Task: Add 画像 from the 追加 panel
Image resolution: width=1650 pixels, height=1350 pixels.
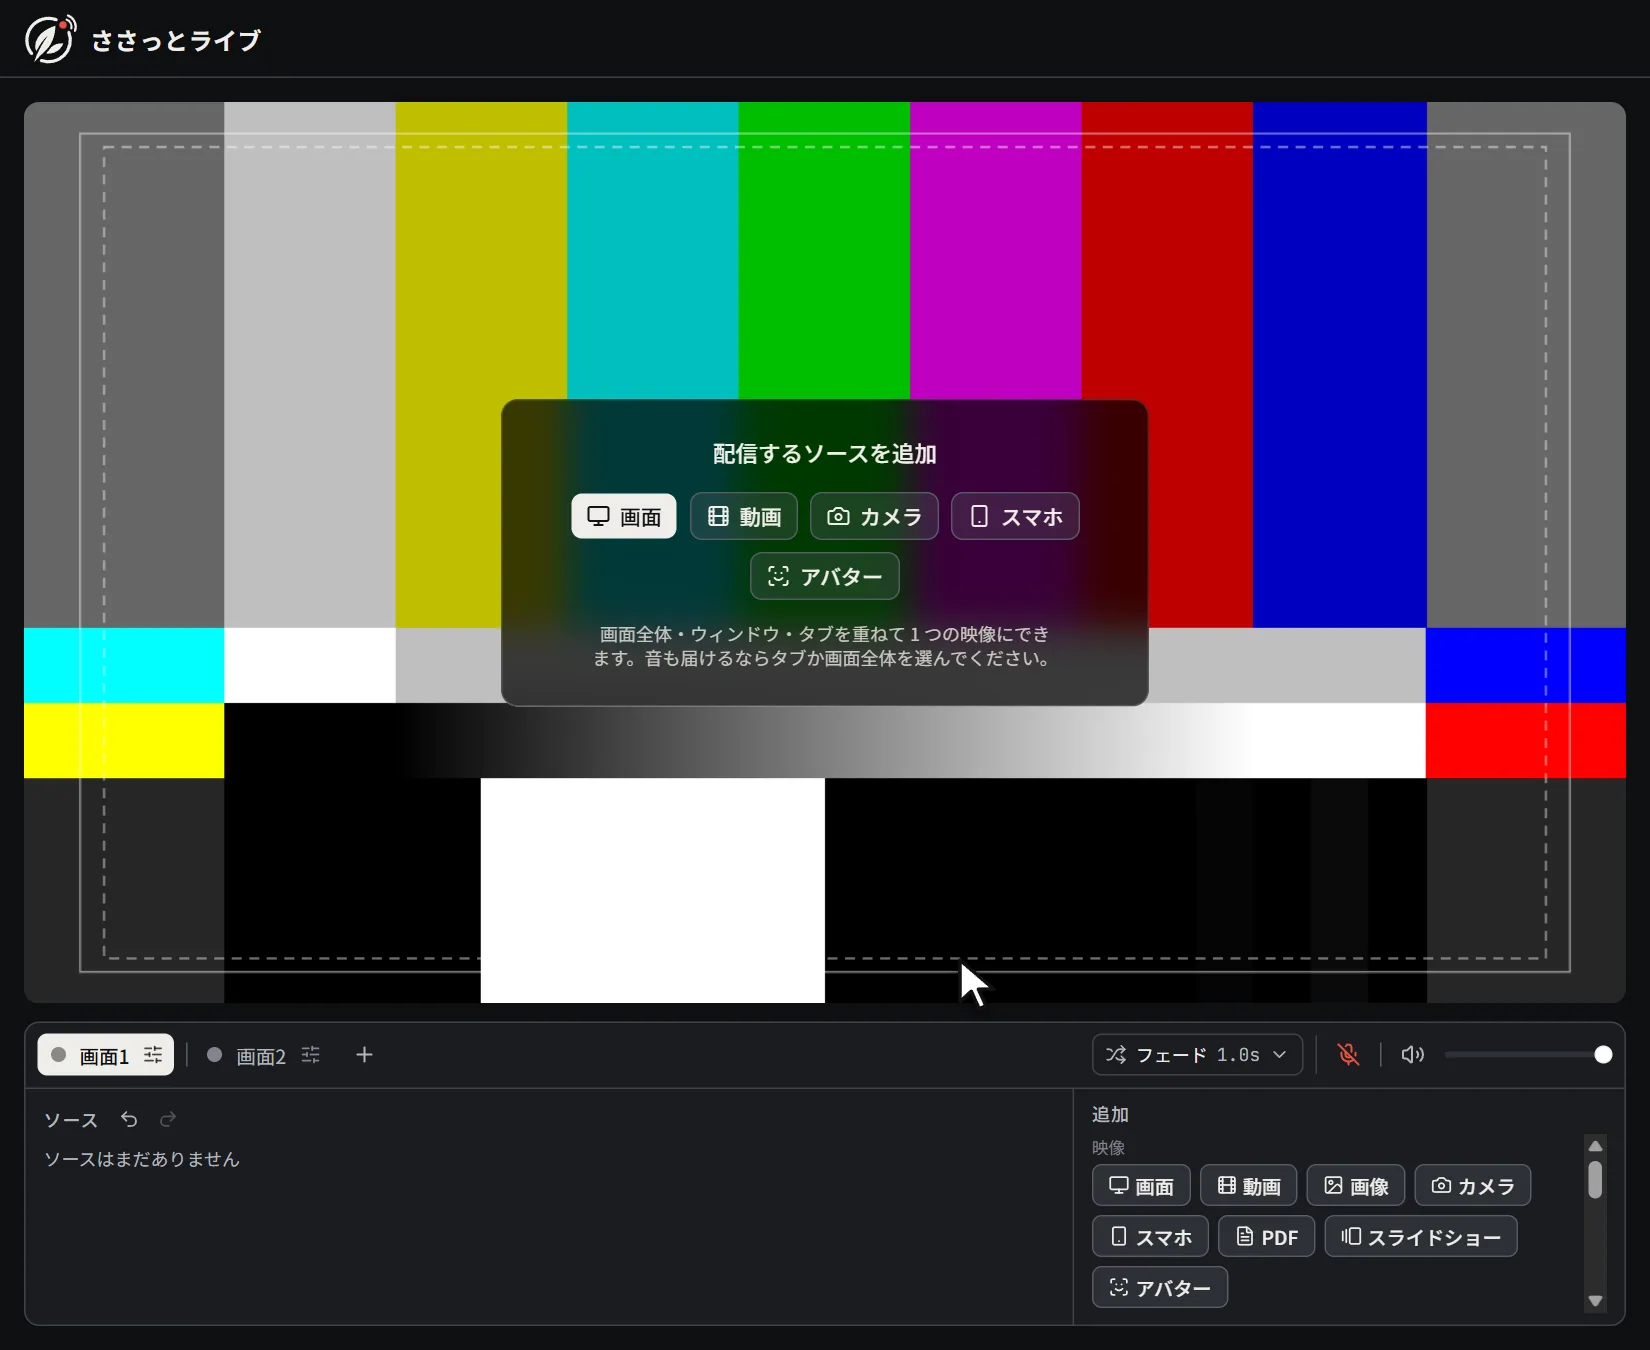Action: coord(1356,1186)
